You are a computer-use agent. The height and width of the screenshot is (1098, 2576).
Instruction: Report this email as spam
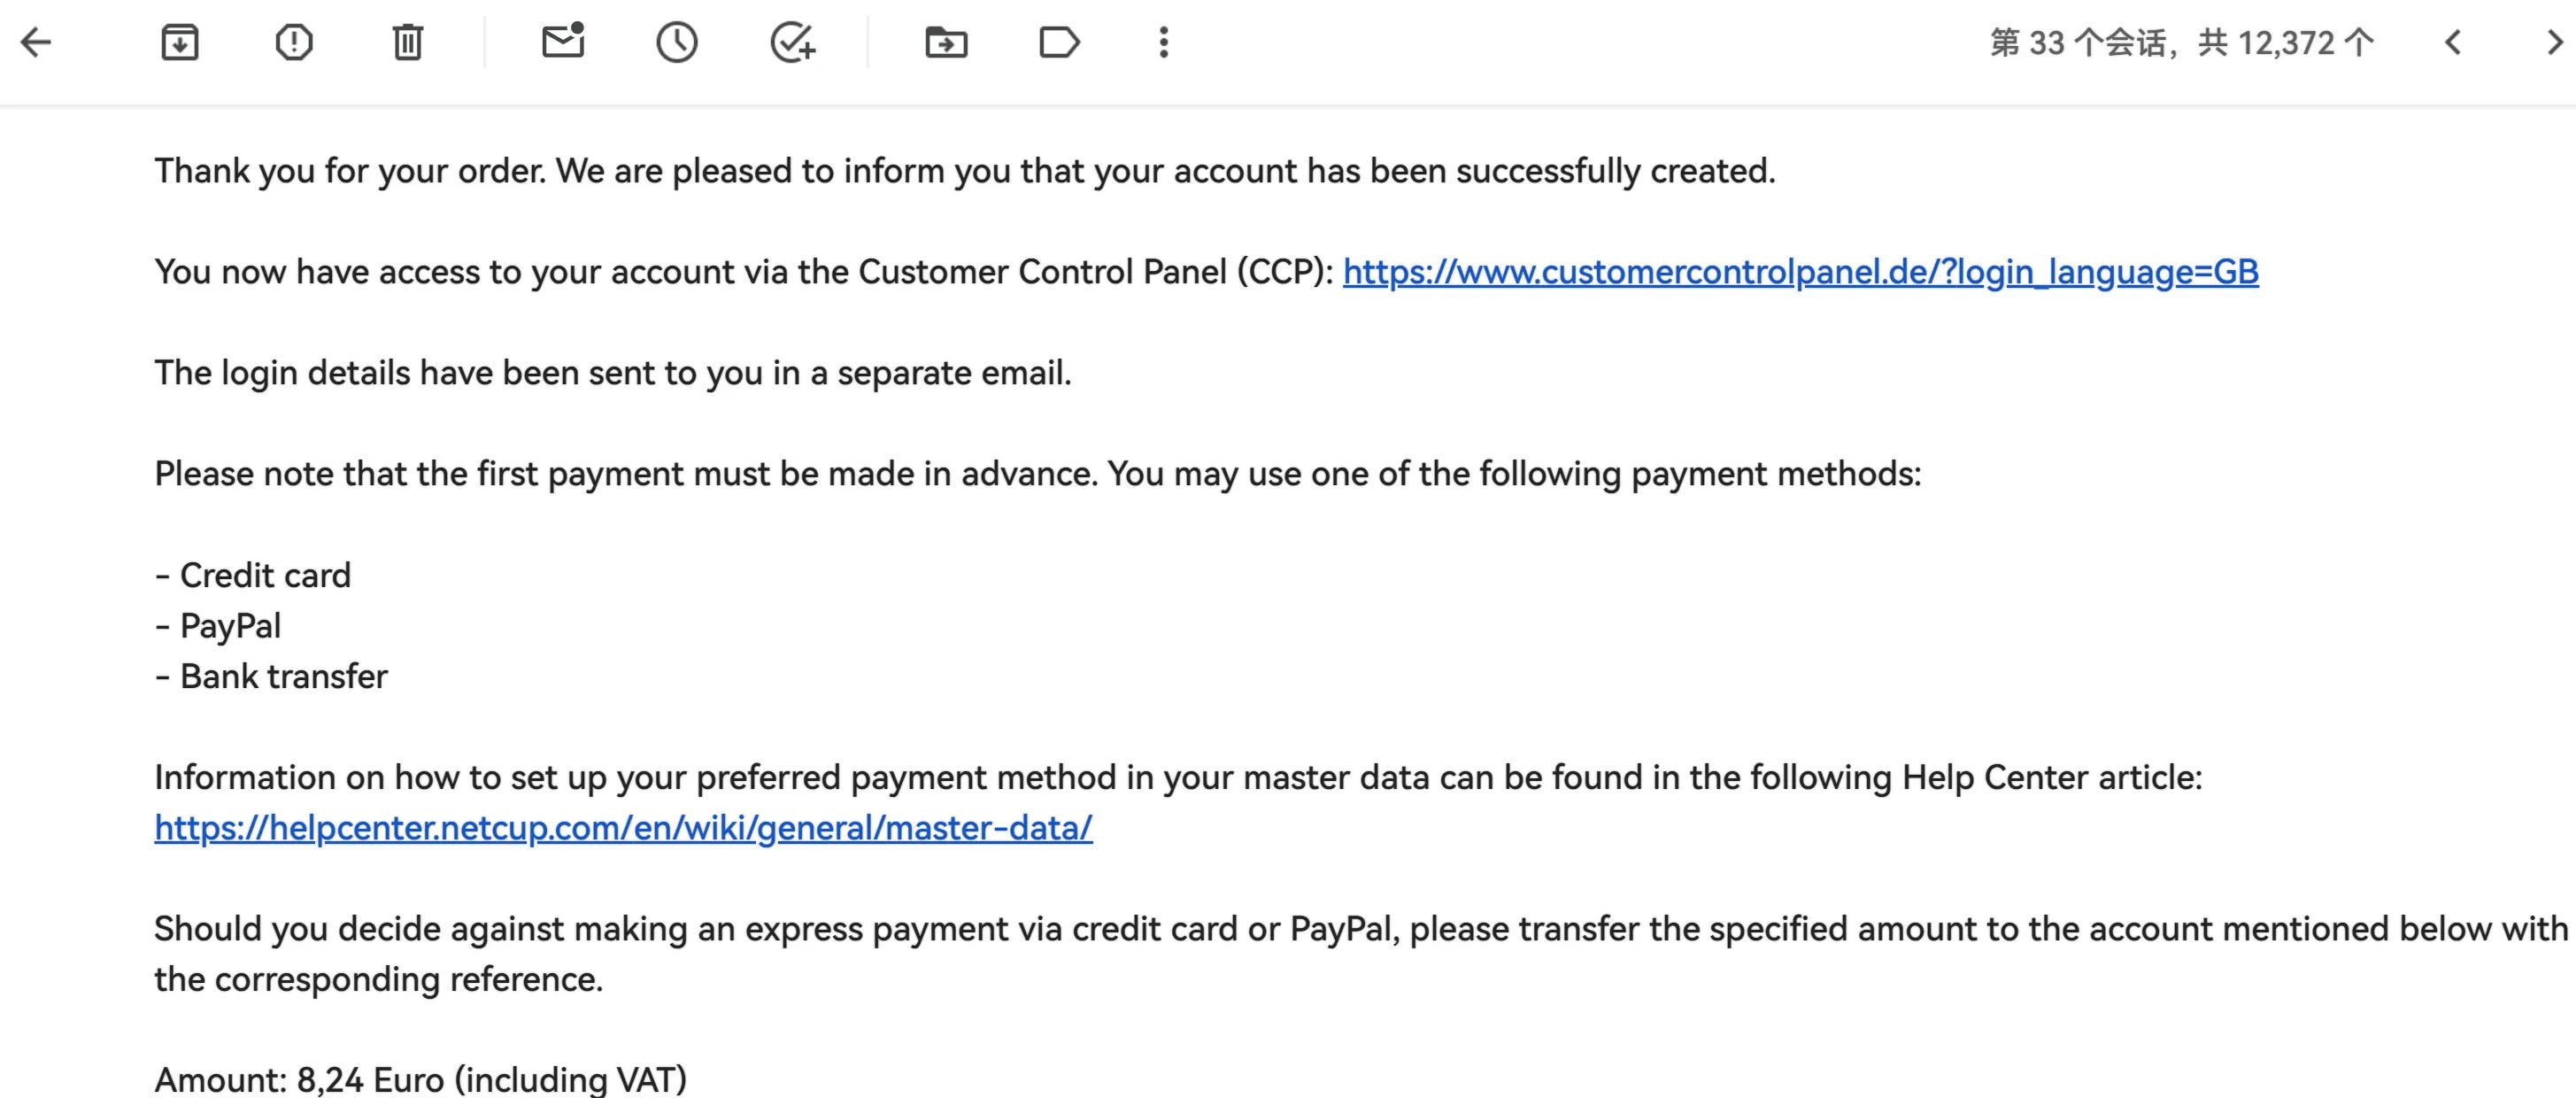click(294, 42)
